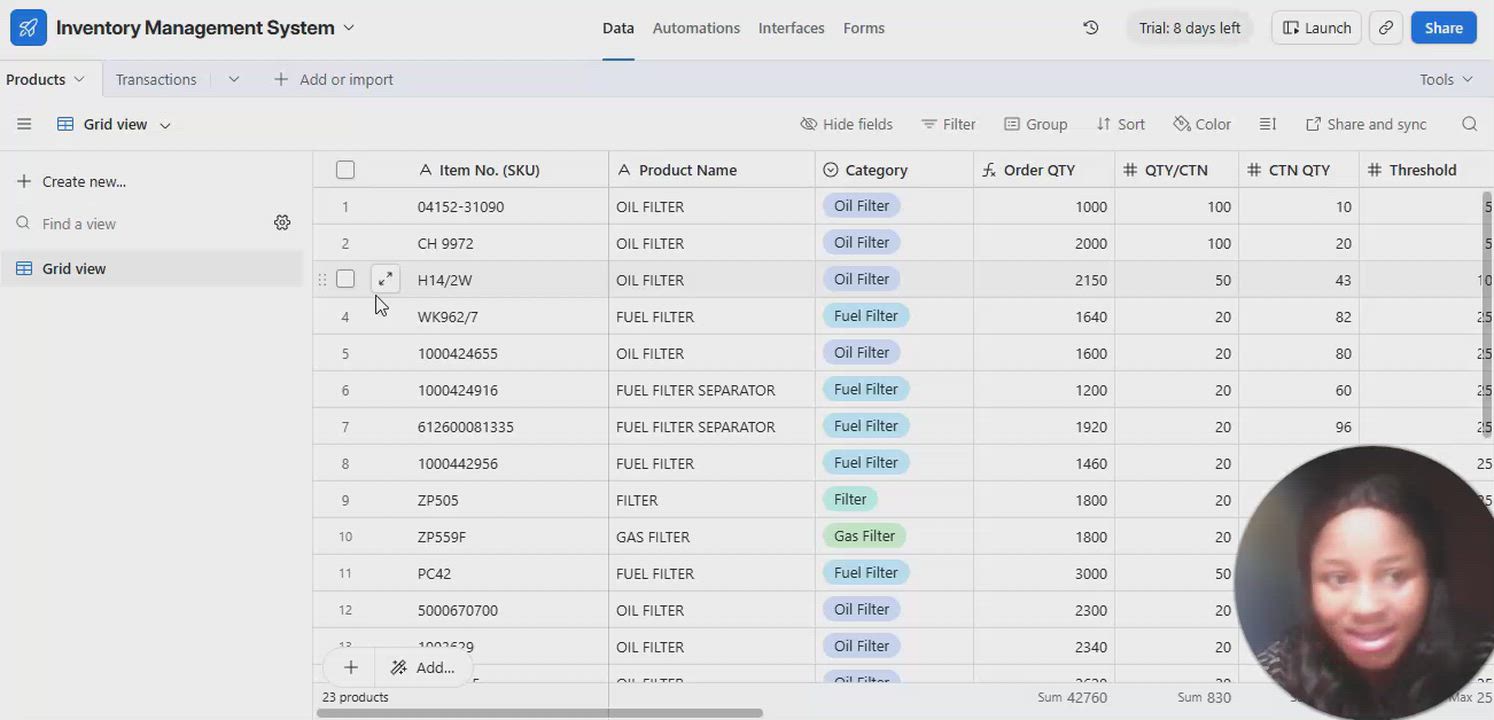Open the Transactions table tab
Viewport: 1494px width, 720px height.
coord(156,79)
